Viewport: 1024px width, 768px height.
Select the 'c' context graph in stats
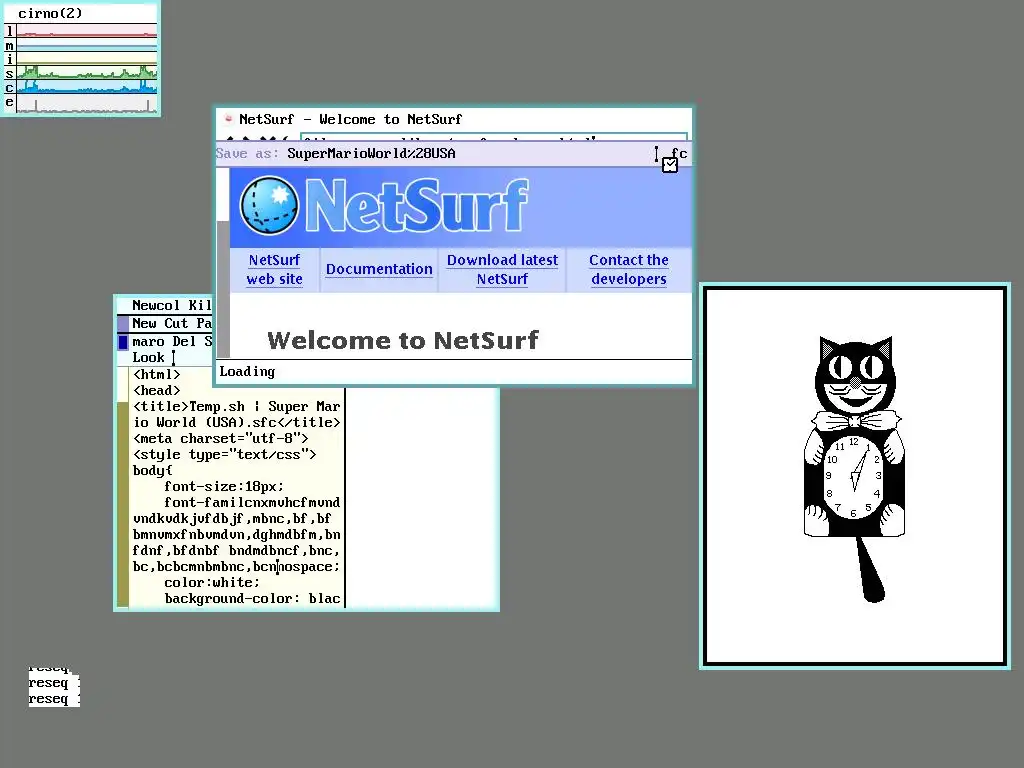click(x=87, y=86)
